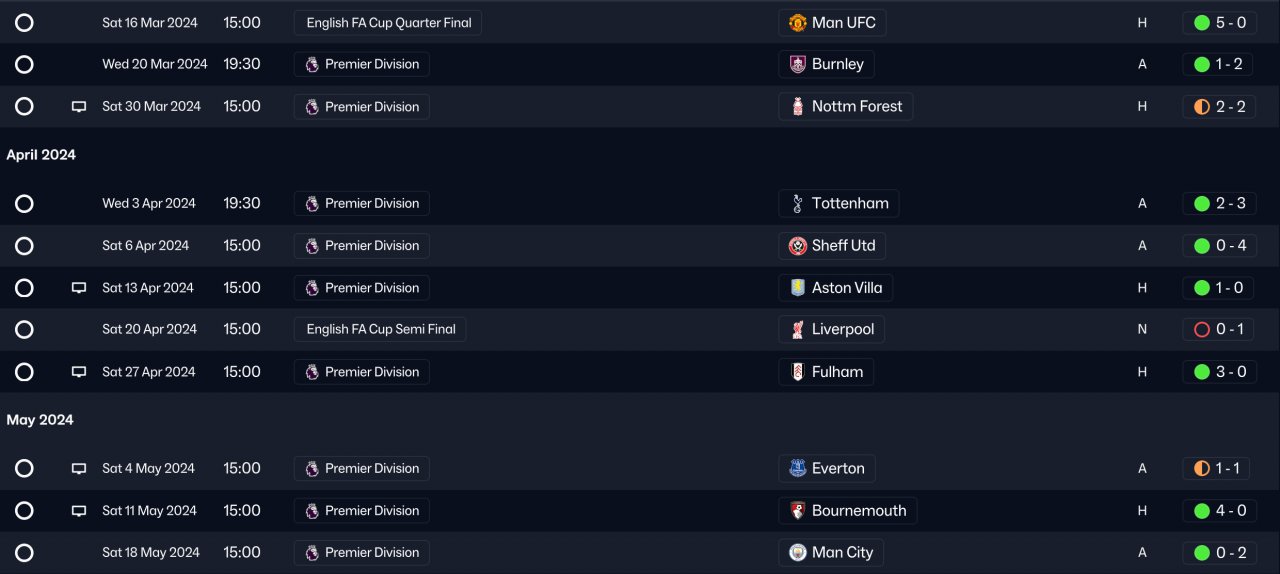Click the Burnley club badge icon
The width and height of the screenshot is (1280, 574).
coord(797,64)
